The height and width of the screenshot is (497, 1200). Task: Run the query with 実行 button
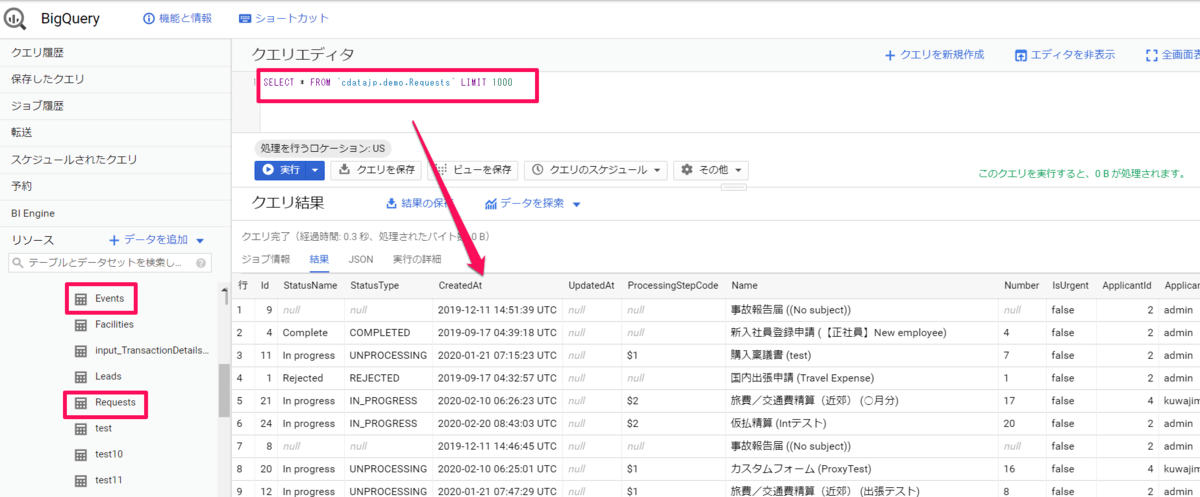[x=279, y=170]
